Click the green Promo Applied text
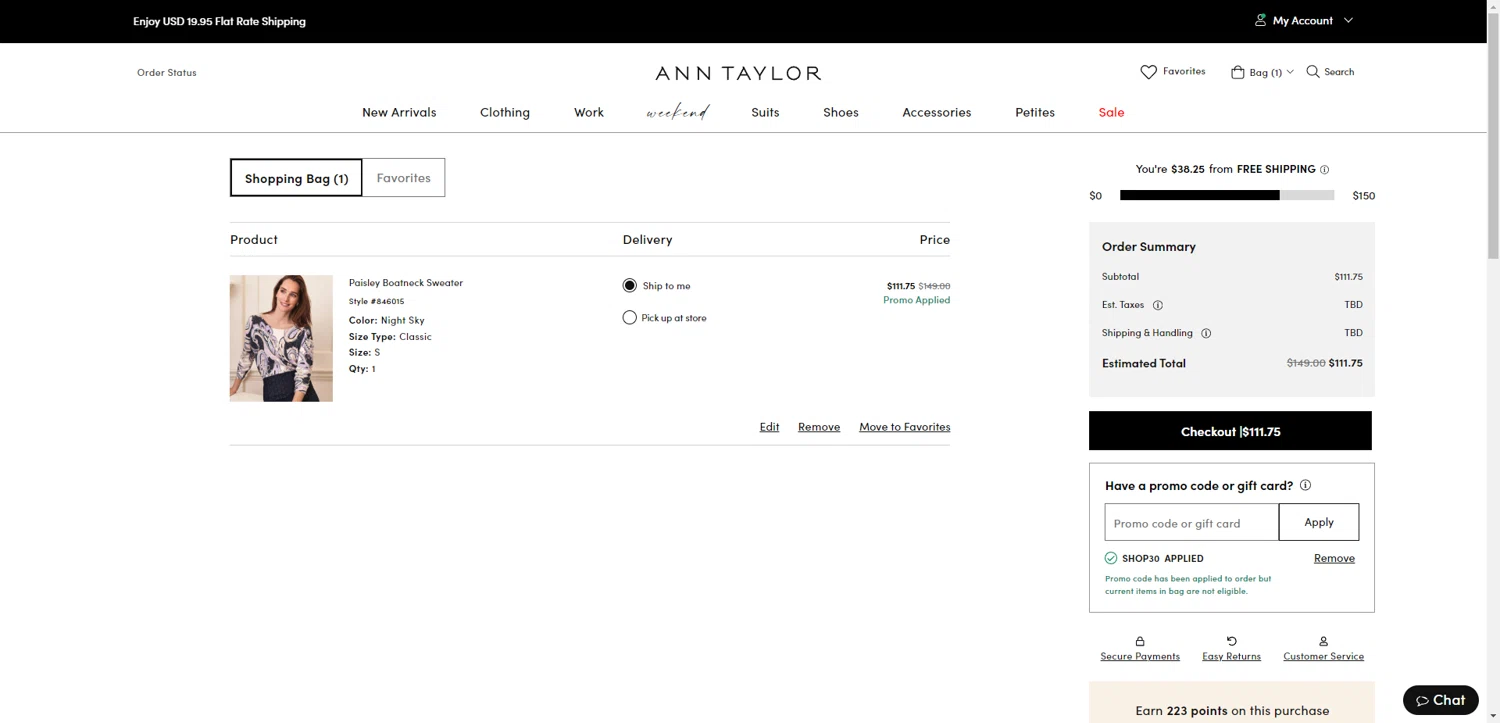This screenshot has width=1500, height=723. (917, 300)
